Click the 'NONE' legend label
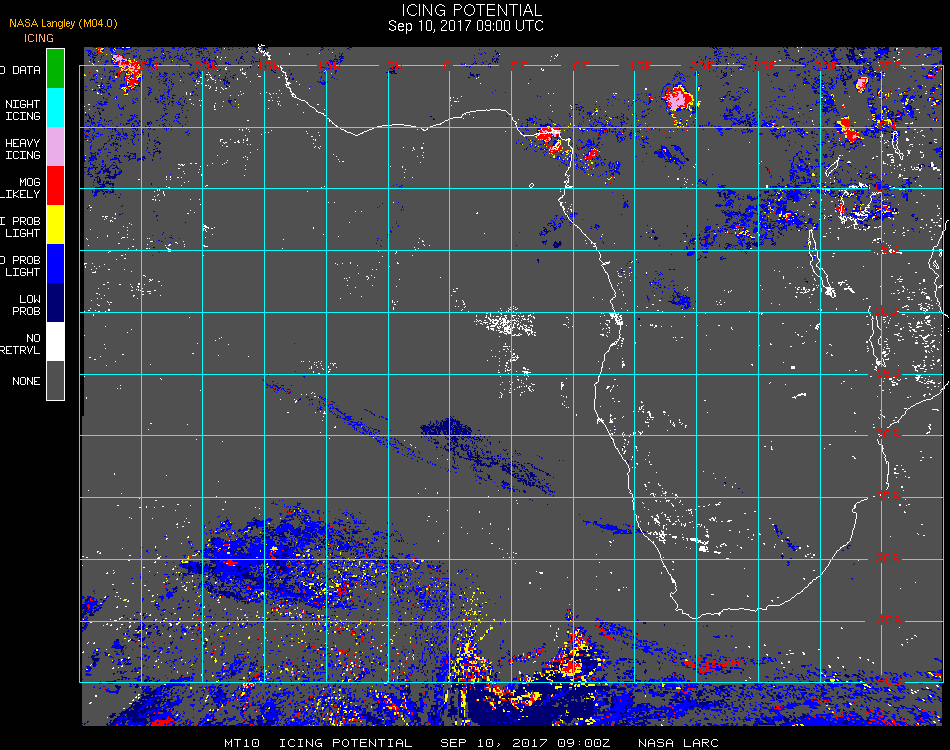950x750 pixels. click(x=26, y=381)
